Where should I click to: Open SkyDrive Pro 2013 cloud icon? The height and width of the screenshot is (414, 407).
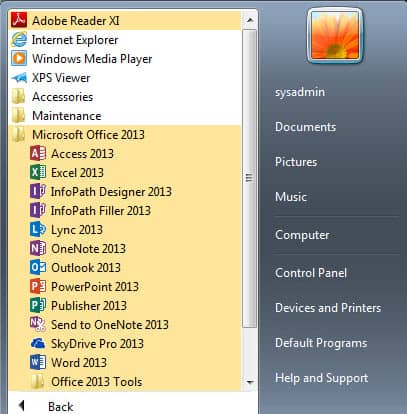tap(38, 344)
